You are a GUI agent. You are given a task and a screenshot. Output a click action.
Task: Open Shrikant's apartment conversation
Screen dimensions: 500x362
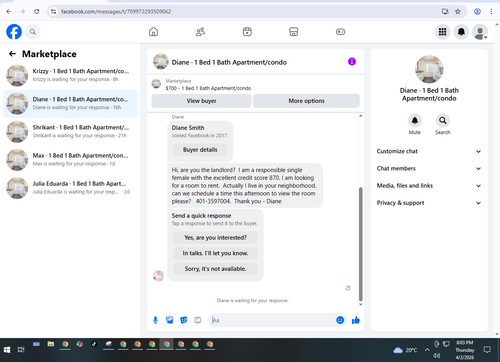(x=70, y=132)
